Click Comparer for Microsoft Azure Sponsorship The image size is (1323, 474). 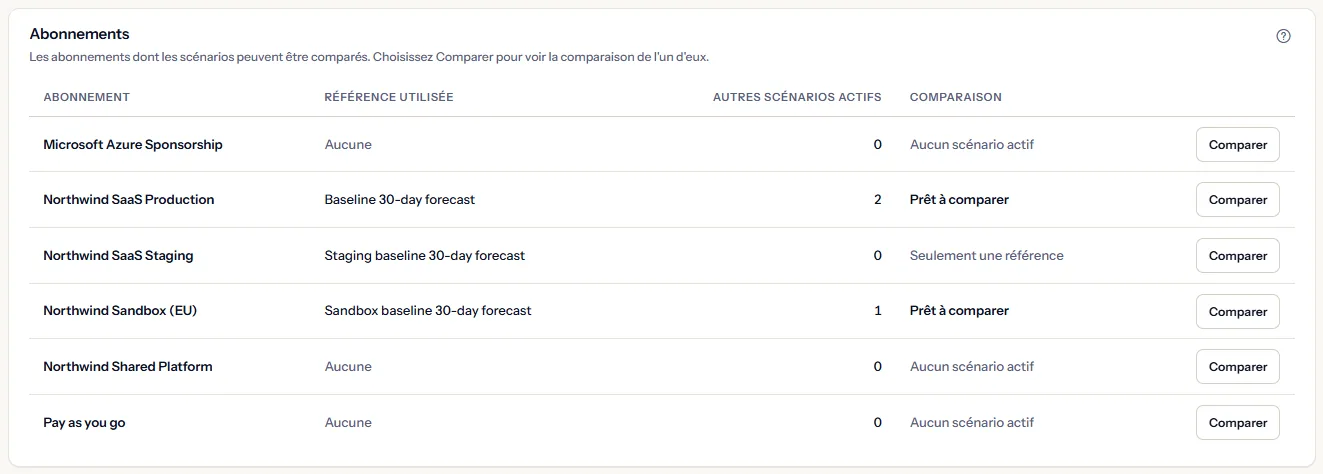point(1238,144)
